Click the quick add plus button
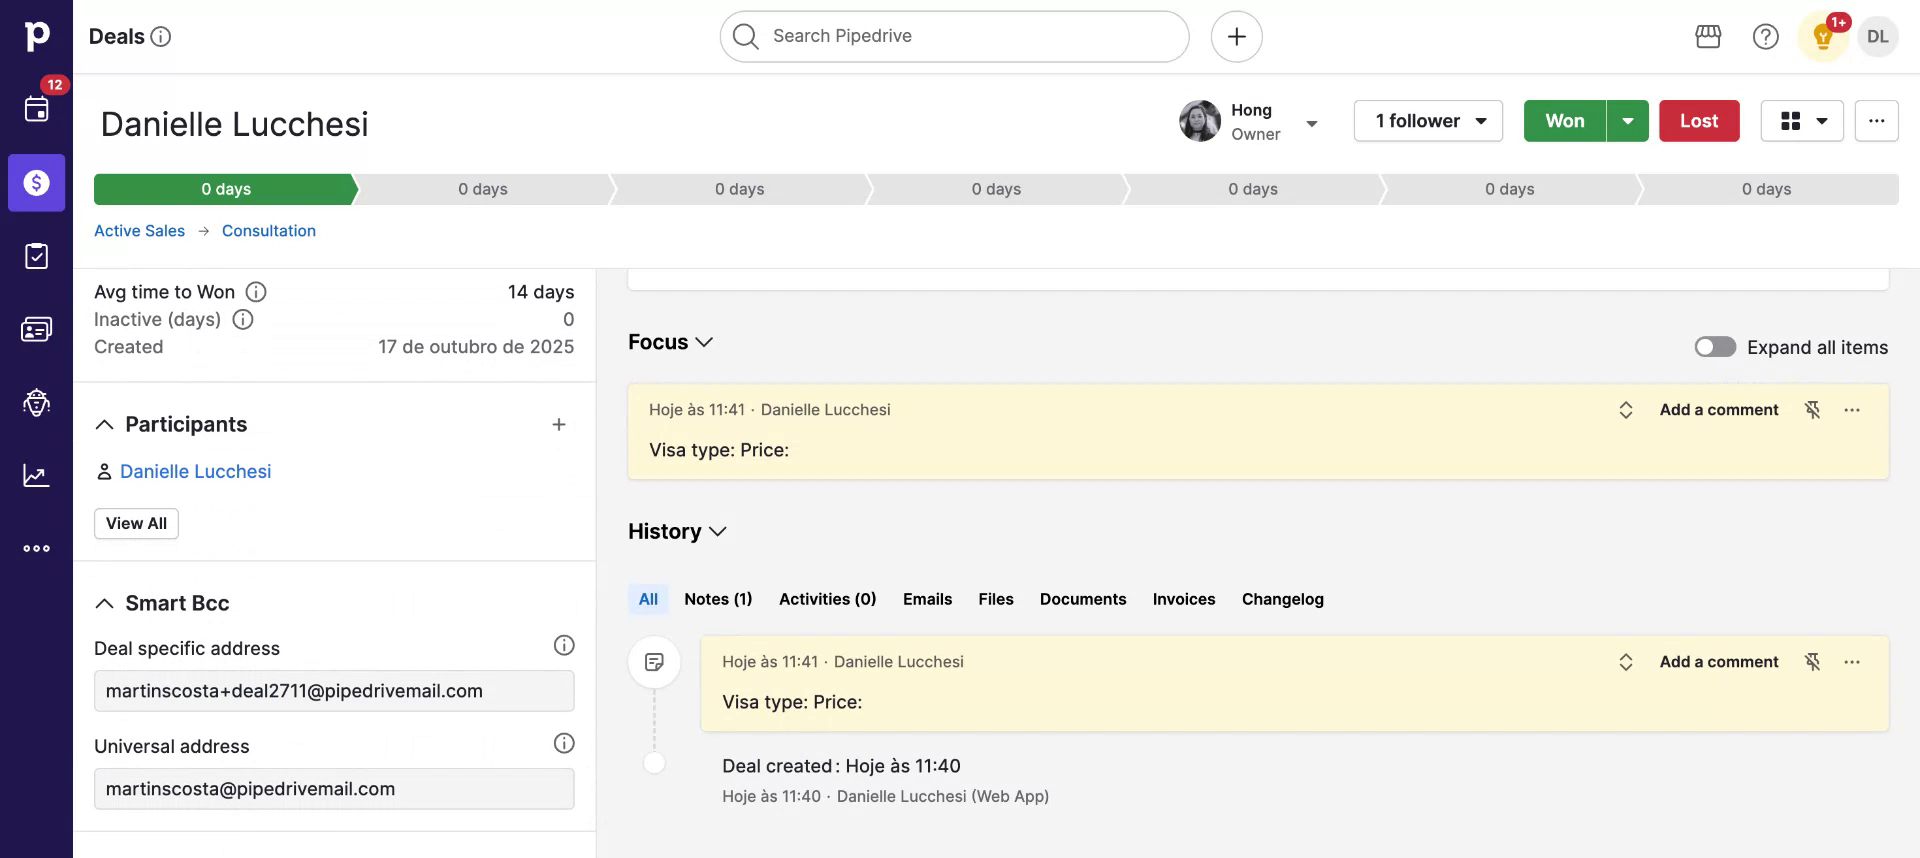 pos(1236,37)
